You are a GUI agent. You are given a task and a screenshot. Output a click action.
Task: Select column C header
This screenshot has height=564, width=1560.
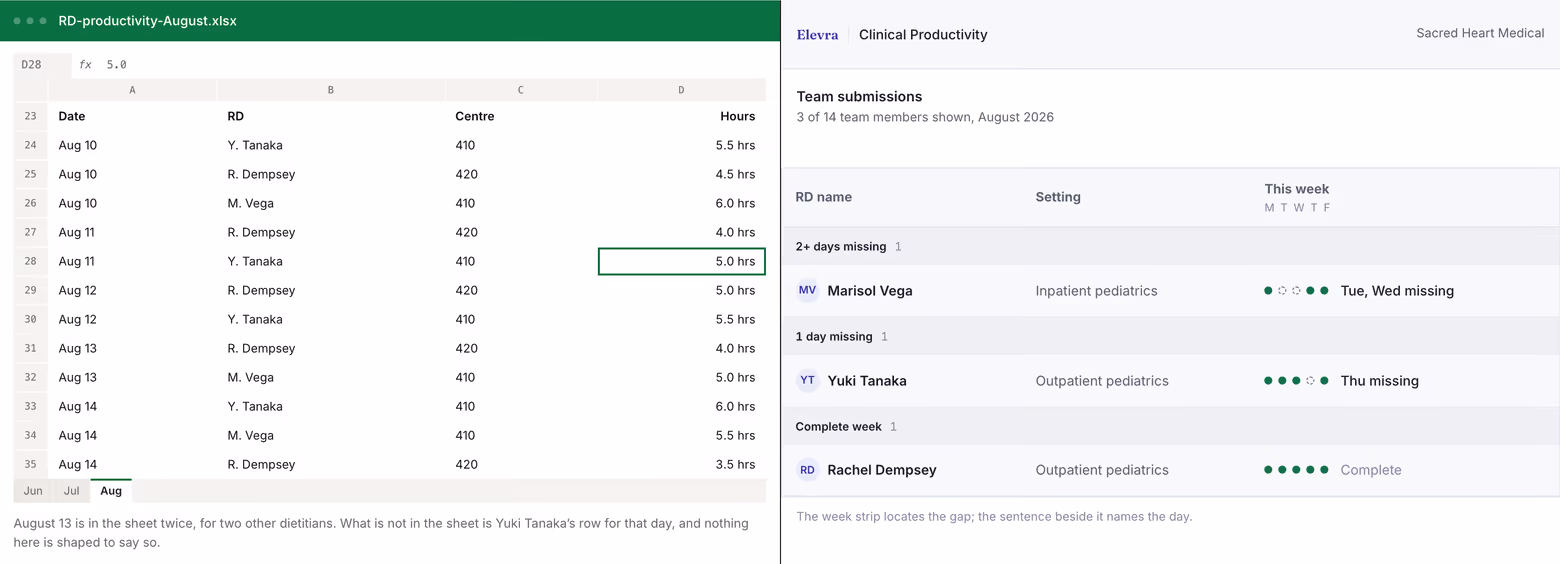point(521,90)
